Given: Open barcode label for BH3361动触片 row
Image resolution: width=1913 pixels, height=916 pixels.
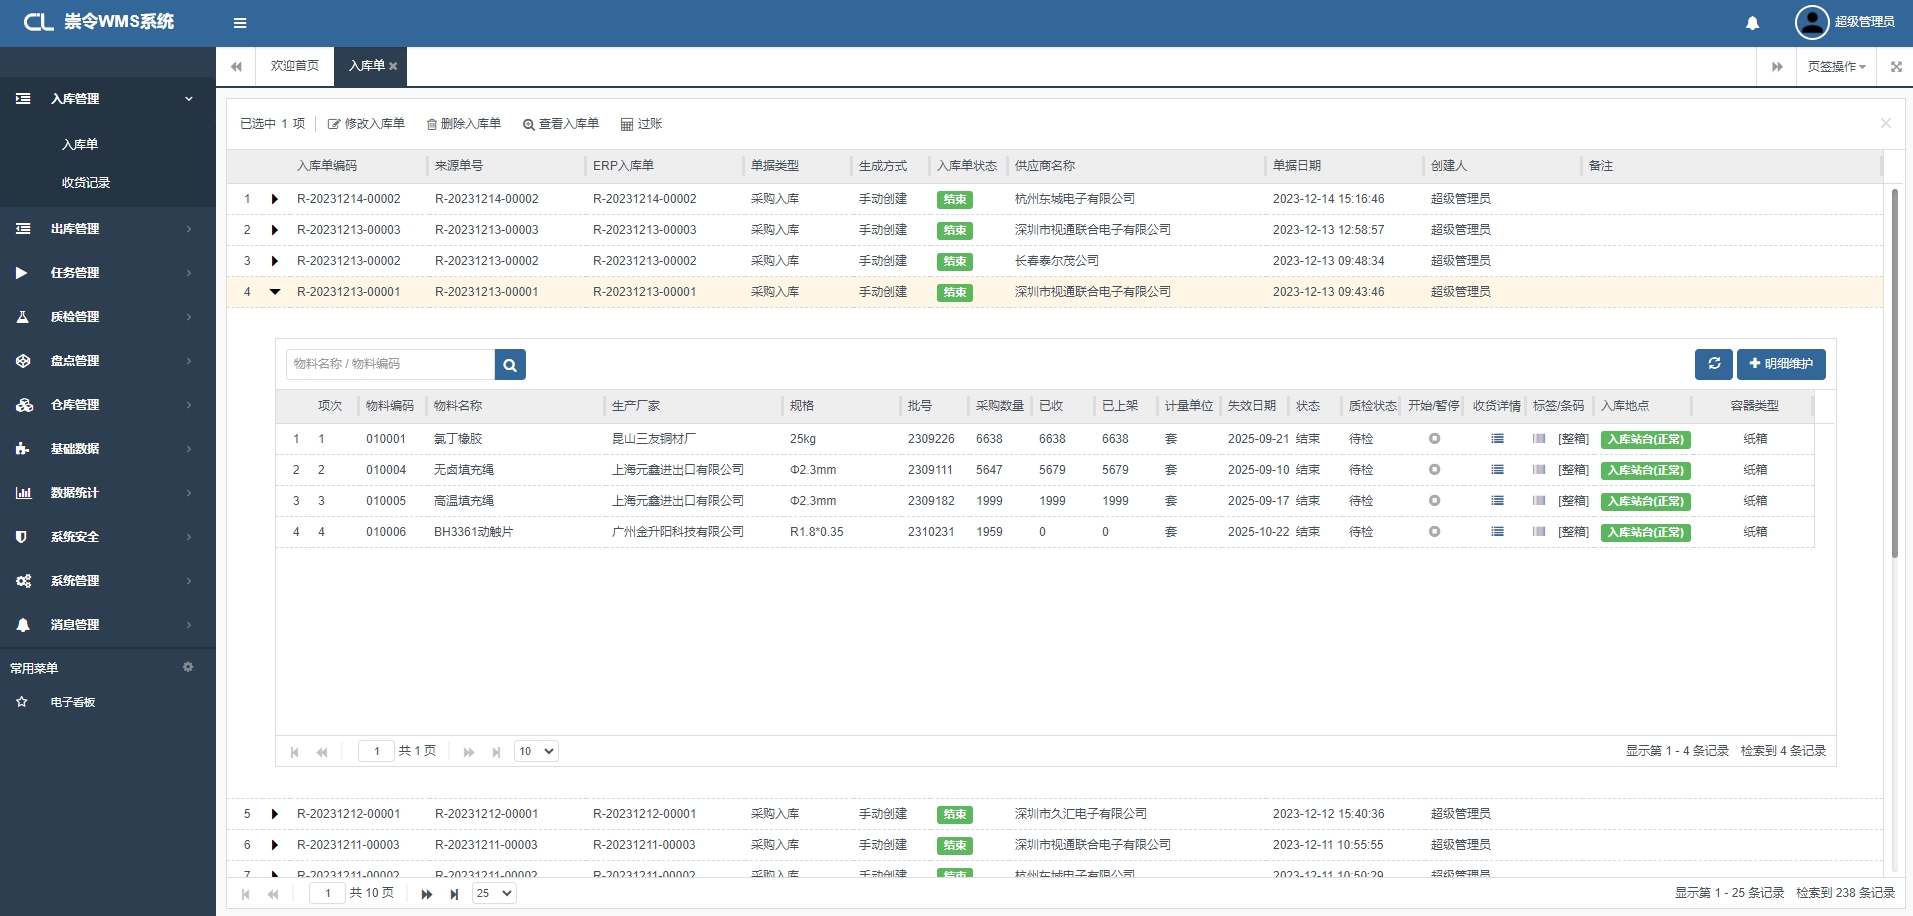Looking at the screenshot, I should [x=1539, y=532].
